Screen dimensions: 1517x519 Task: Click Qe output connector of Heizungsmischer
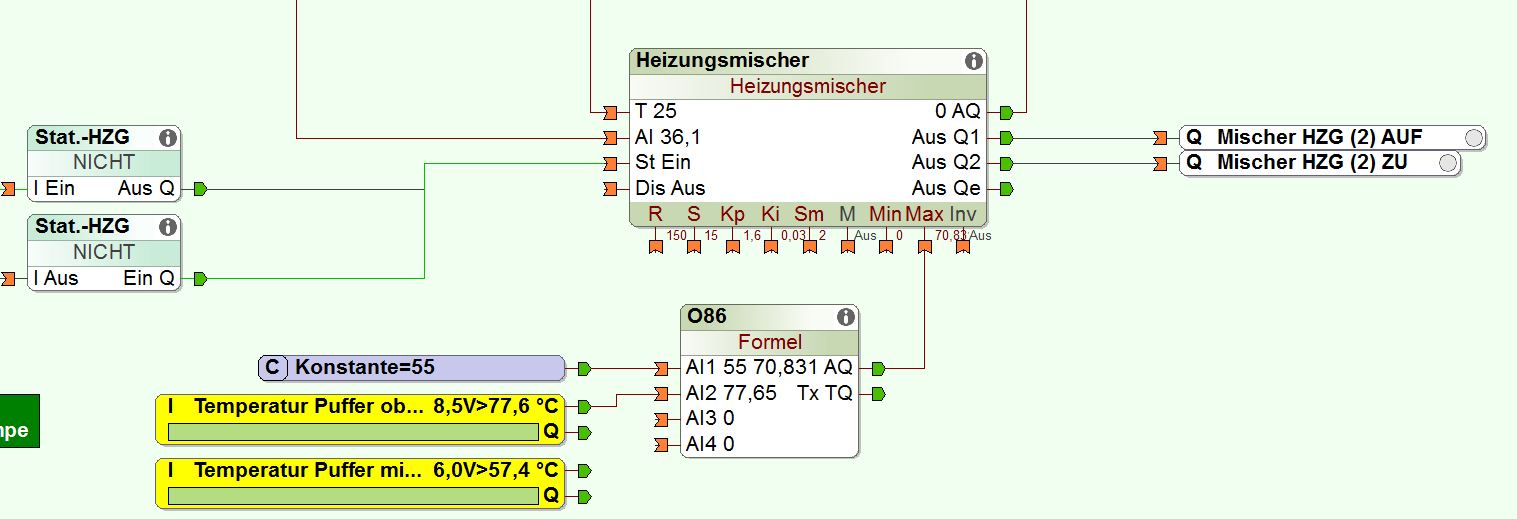(1006, 189)
